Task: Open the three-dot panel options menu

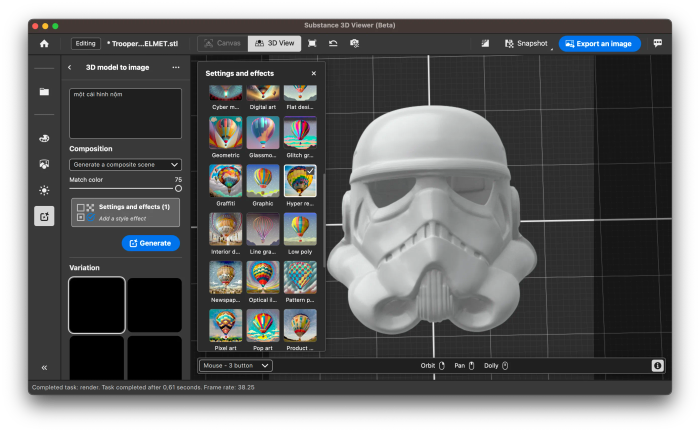Action: click(x=176, y=67)
